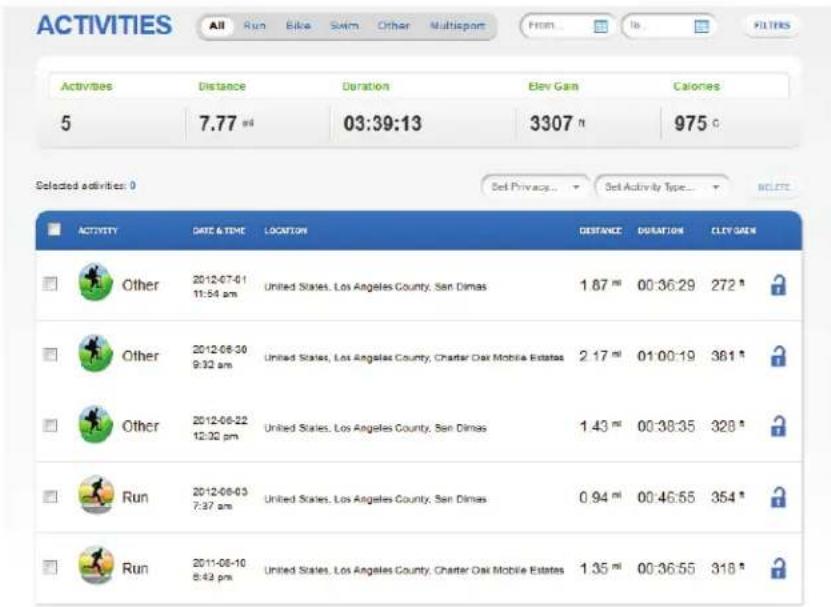Click total calories value 975
The height and width of the screenshot is (607, 831).
pyautogui.click(x=691, y=124)
